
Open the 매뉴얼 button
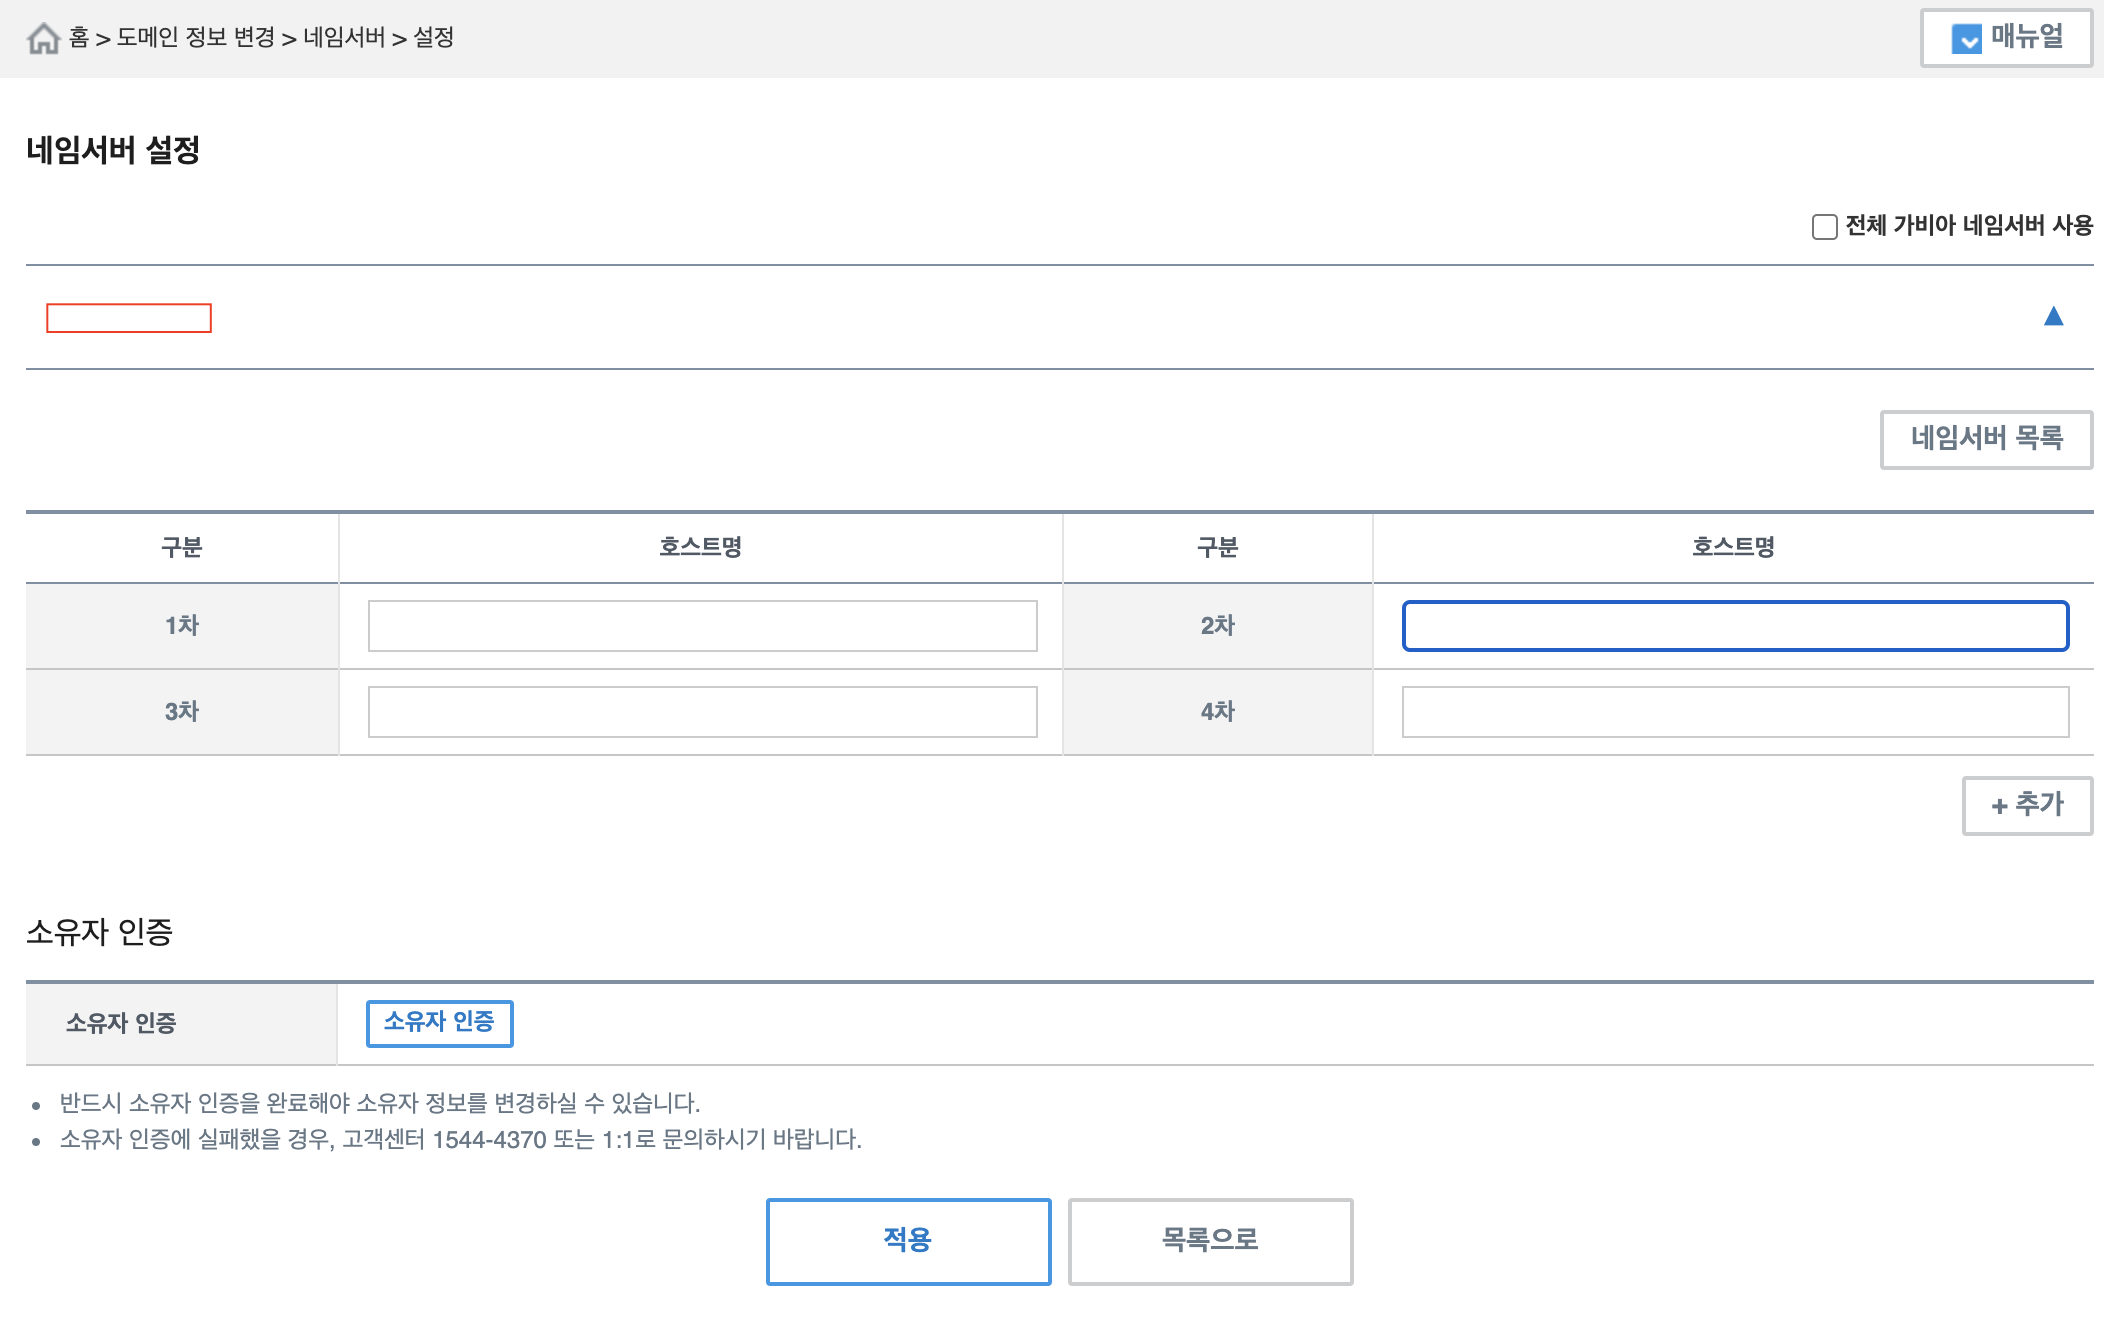(2005, 38)
